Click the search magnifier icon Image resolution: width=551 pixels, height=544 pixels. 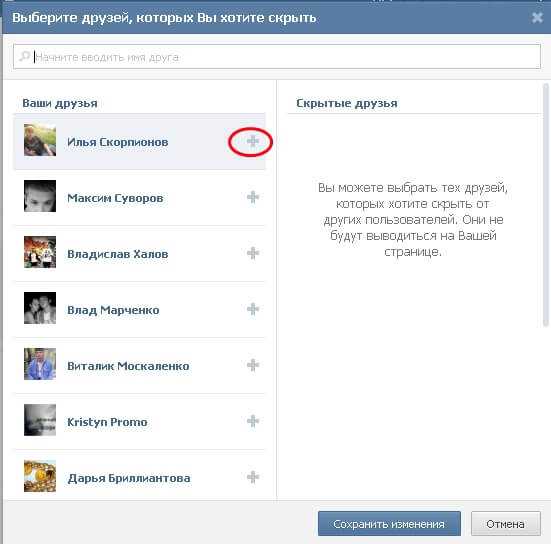(25, 56)
